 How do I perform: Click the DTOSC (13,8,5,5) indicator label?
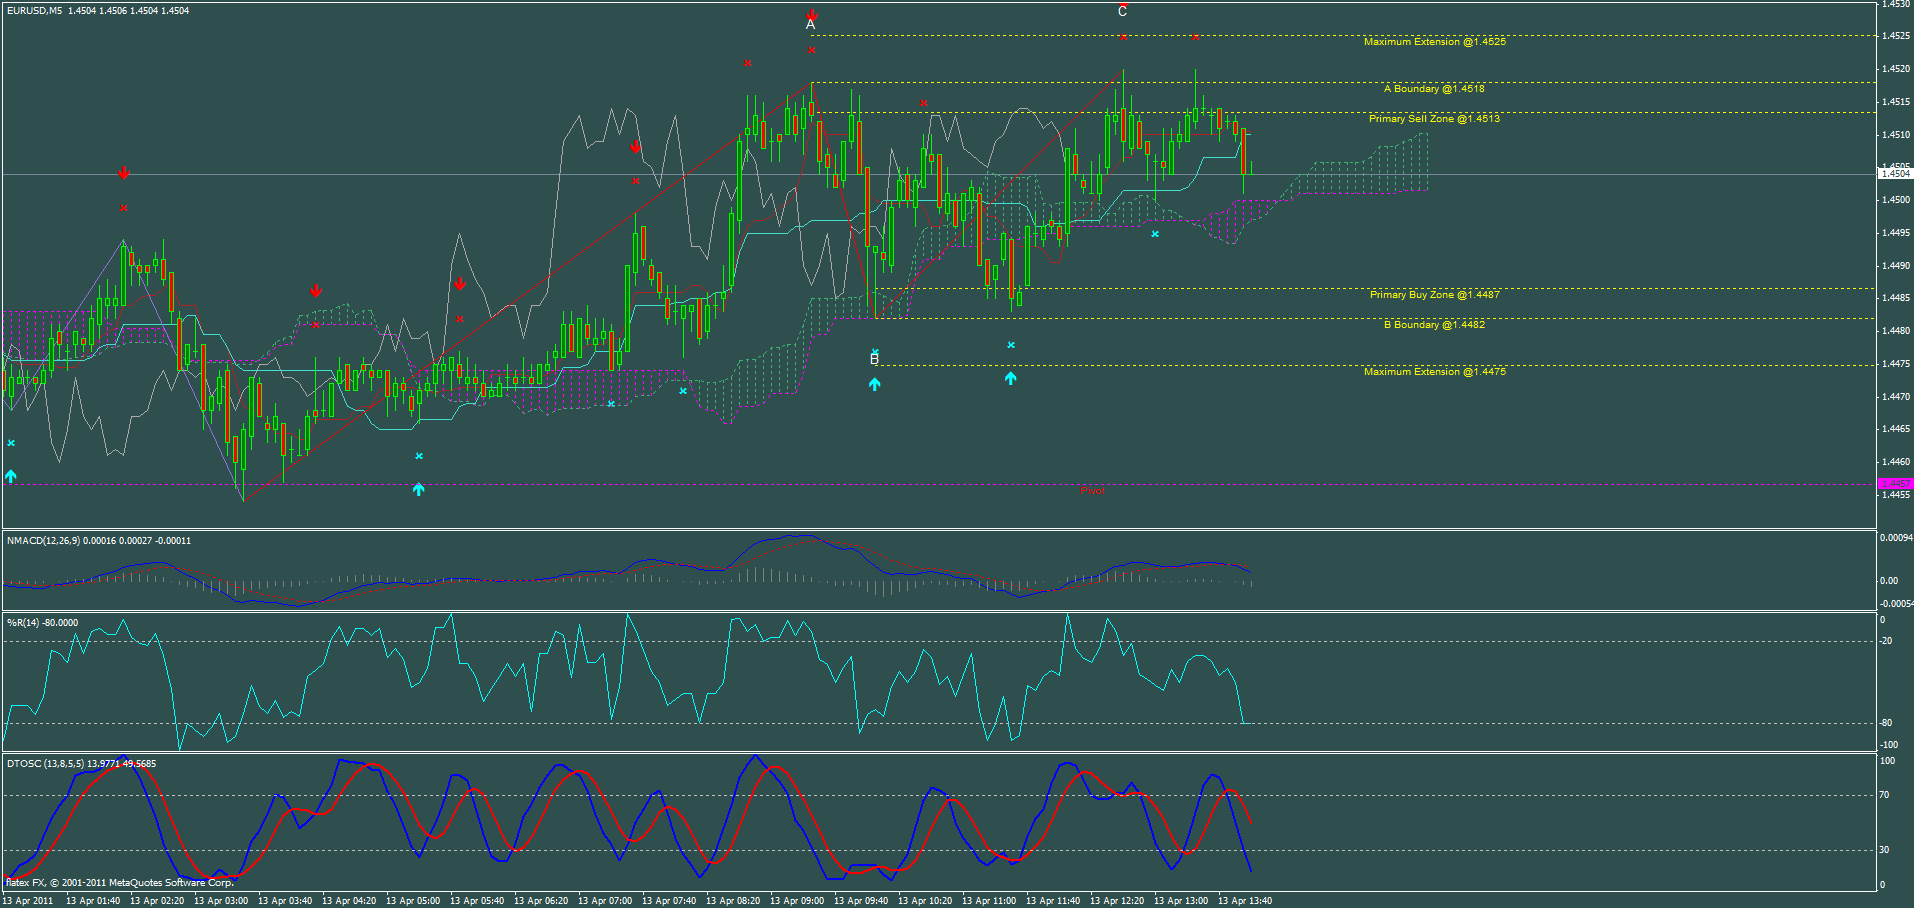point(45,762)
